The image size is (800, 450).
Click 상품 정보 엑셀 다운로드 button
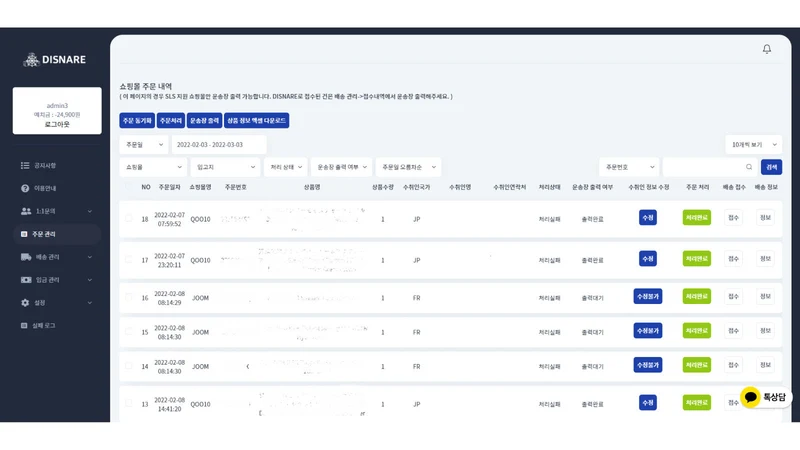click(257, 120)
